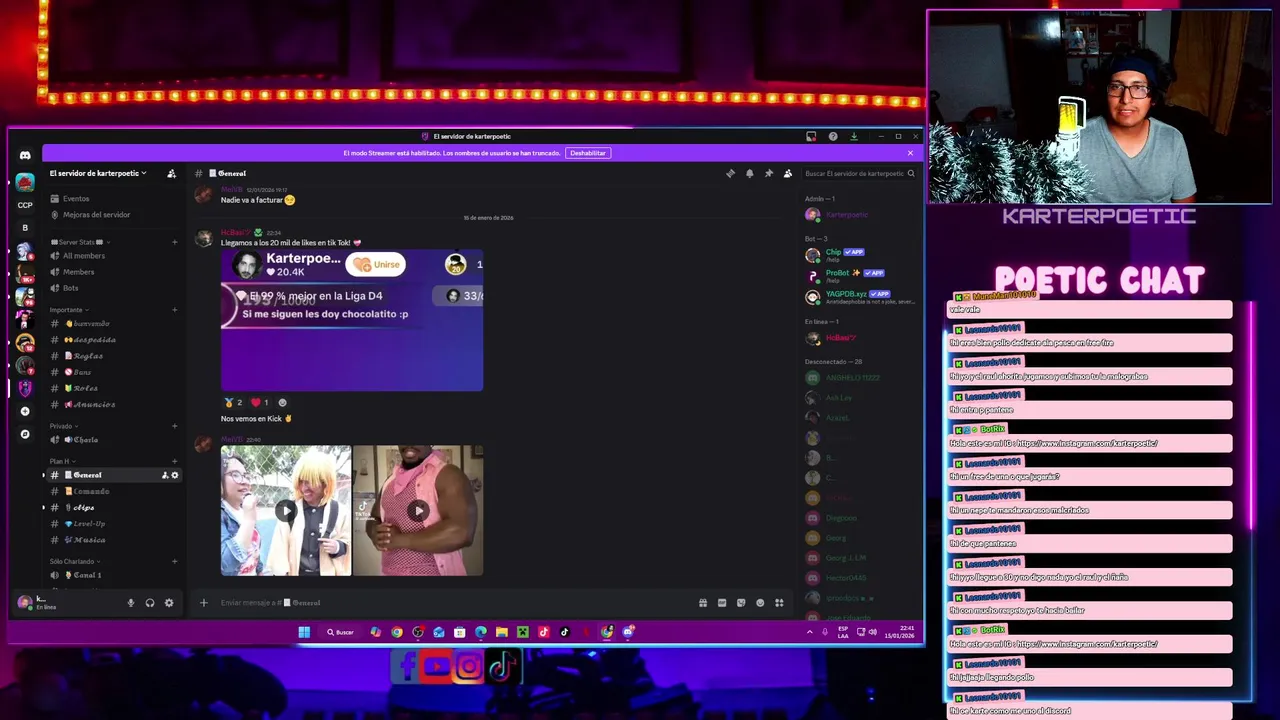Open Discord direct messages home icon

(25, 155)
